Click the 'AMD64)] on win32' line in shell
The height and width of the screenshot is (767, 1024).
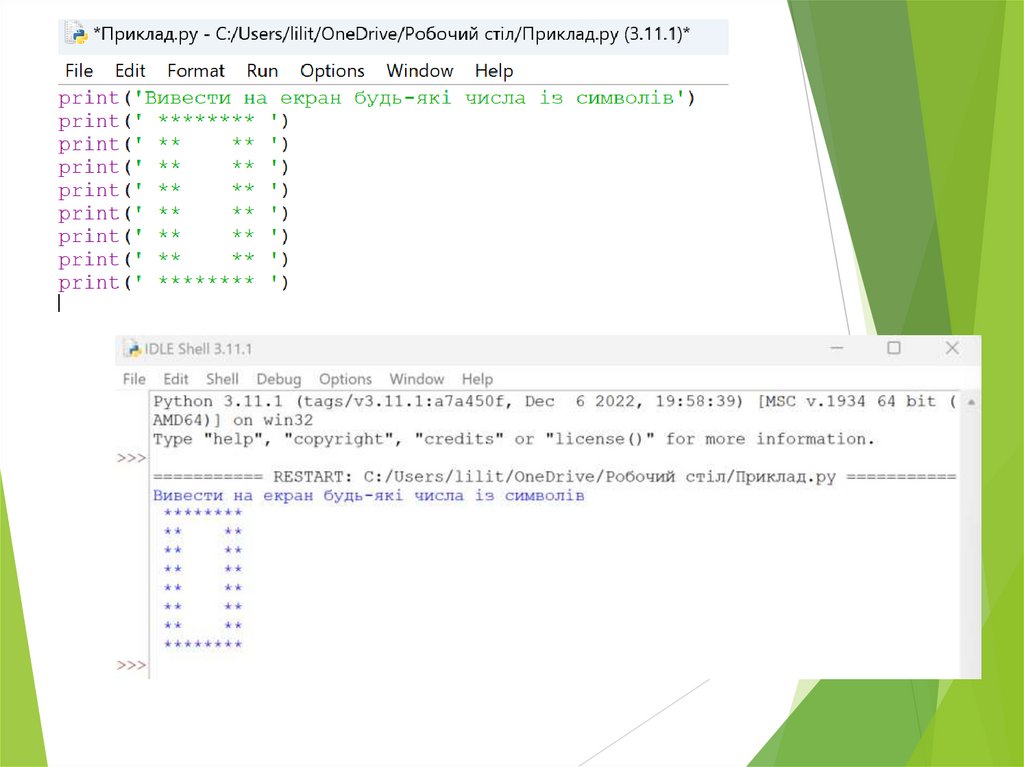click(232, 420)
